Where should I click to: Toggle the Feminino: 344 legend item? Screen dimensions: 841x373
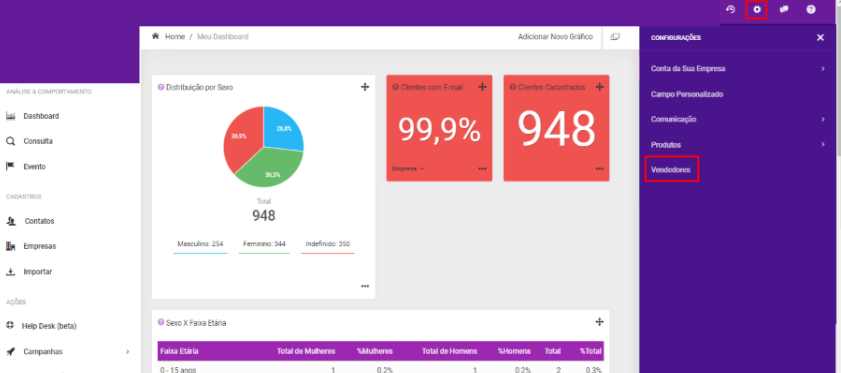coord(264,244)
